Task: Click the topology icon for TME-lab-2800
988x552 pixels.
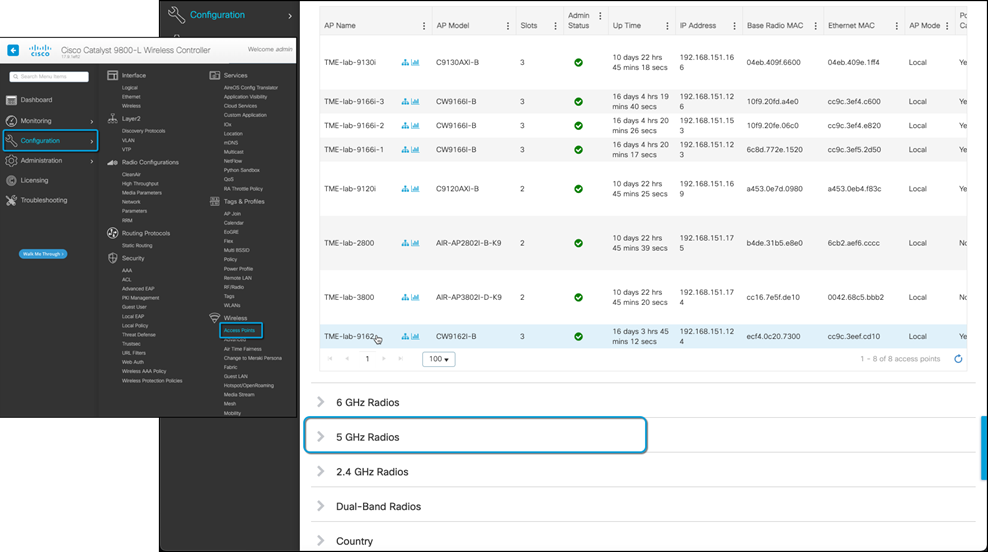Action: click(x=405, y=243)
